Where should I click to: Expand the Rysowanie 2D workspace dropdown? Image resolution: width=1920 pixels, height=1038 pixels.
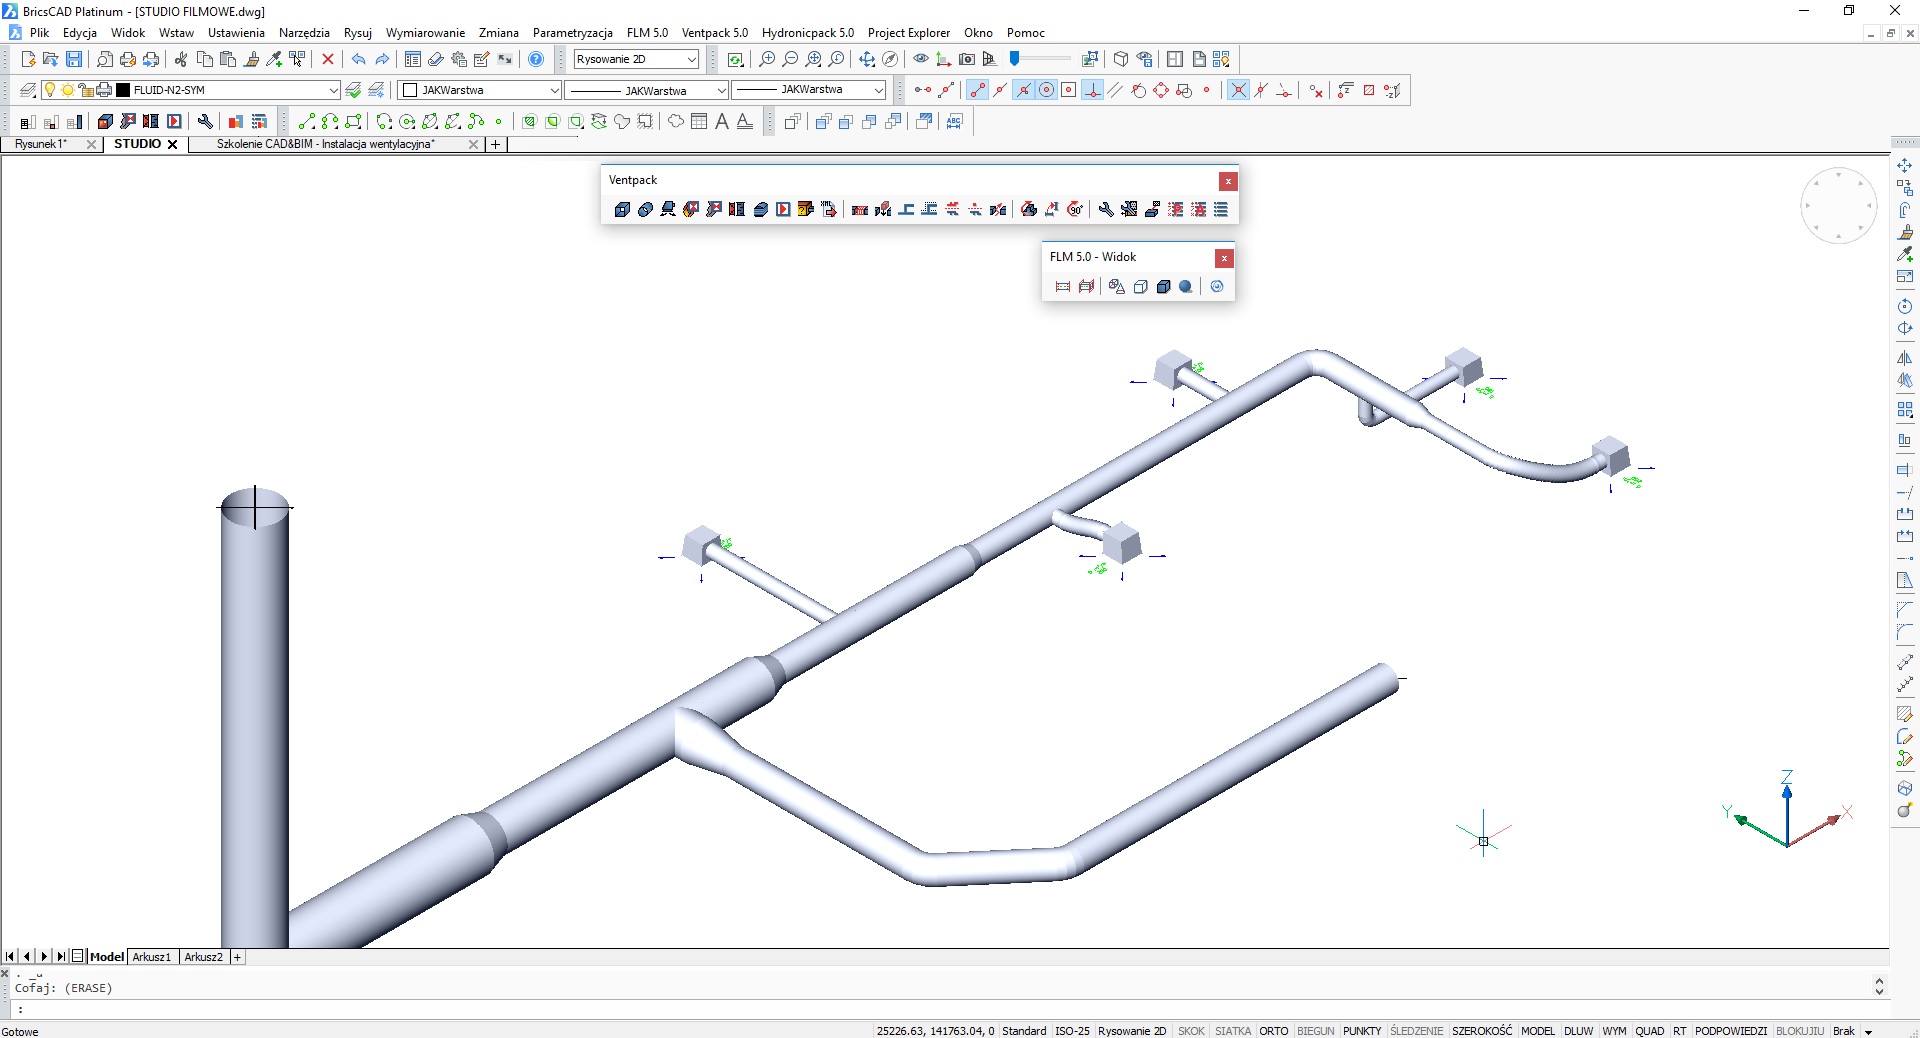(x=691, y=60)
